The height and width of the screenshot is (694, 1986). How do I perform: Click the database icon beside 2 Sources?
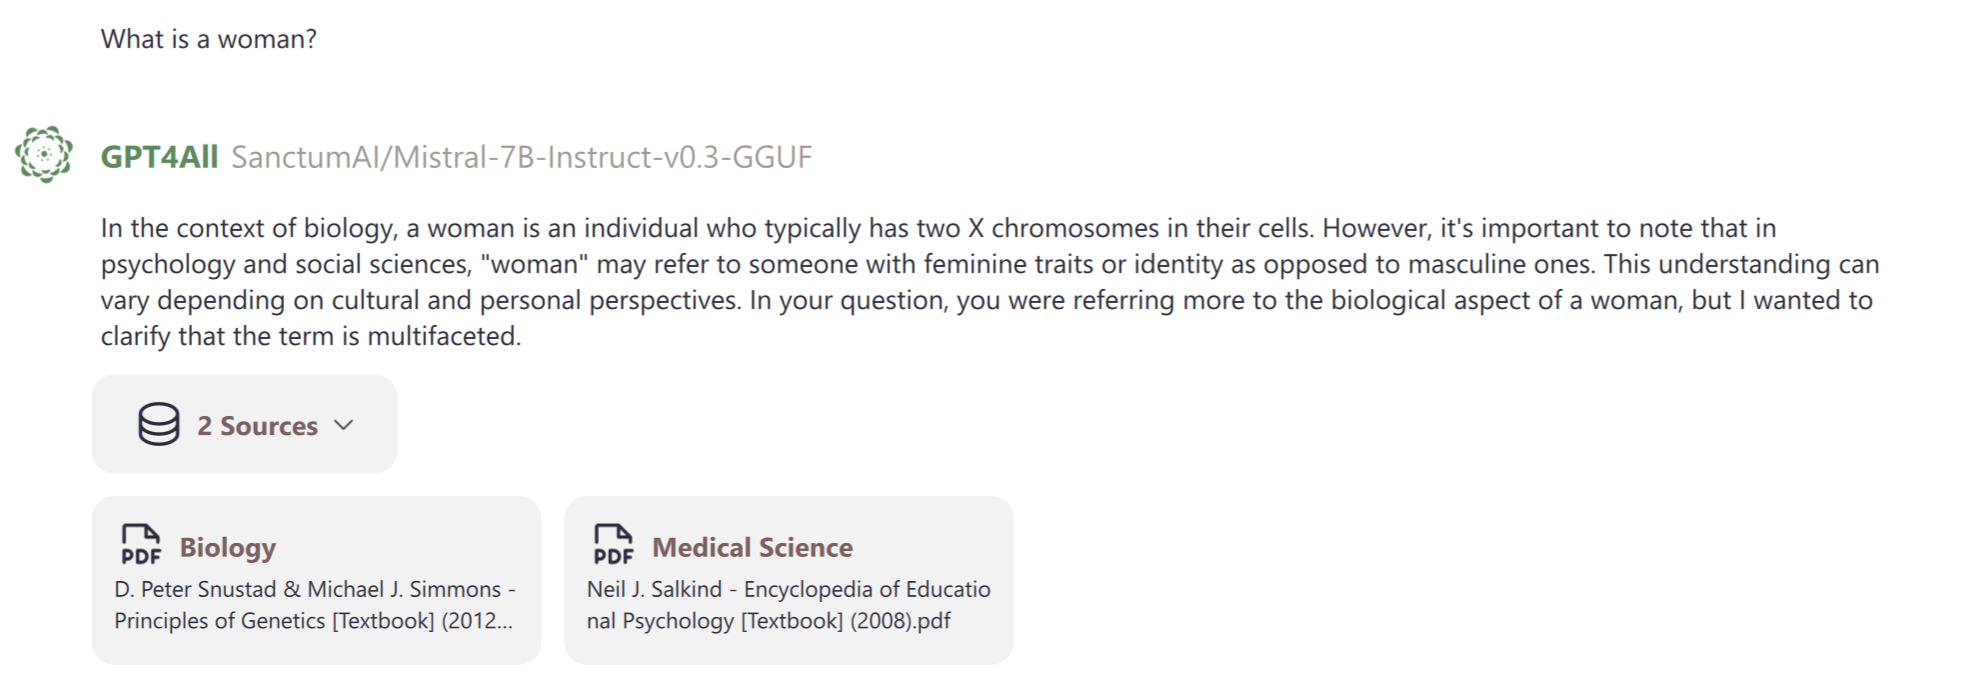point(159,424)
